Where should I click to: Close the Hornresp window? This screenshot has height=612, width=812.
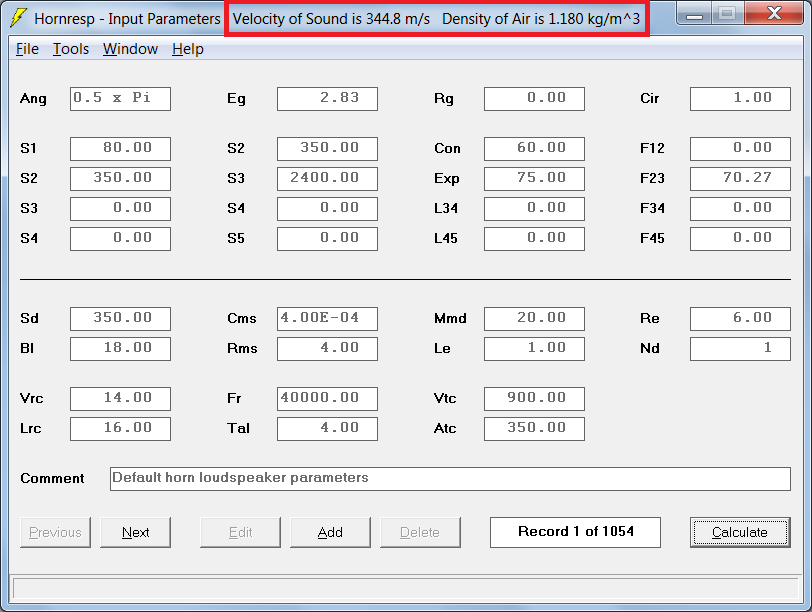[775, 14]
